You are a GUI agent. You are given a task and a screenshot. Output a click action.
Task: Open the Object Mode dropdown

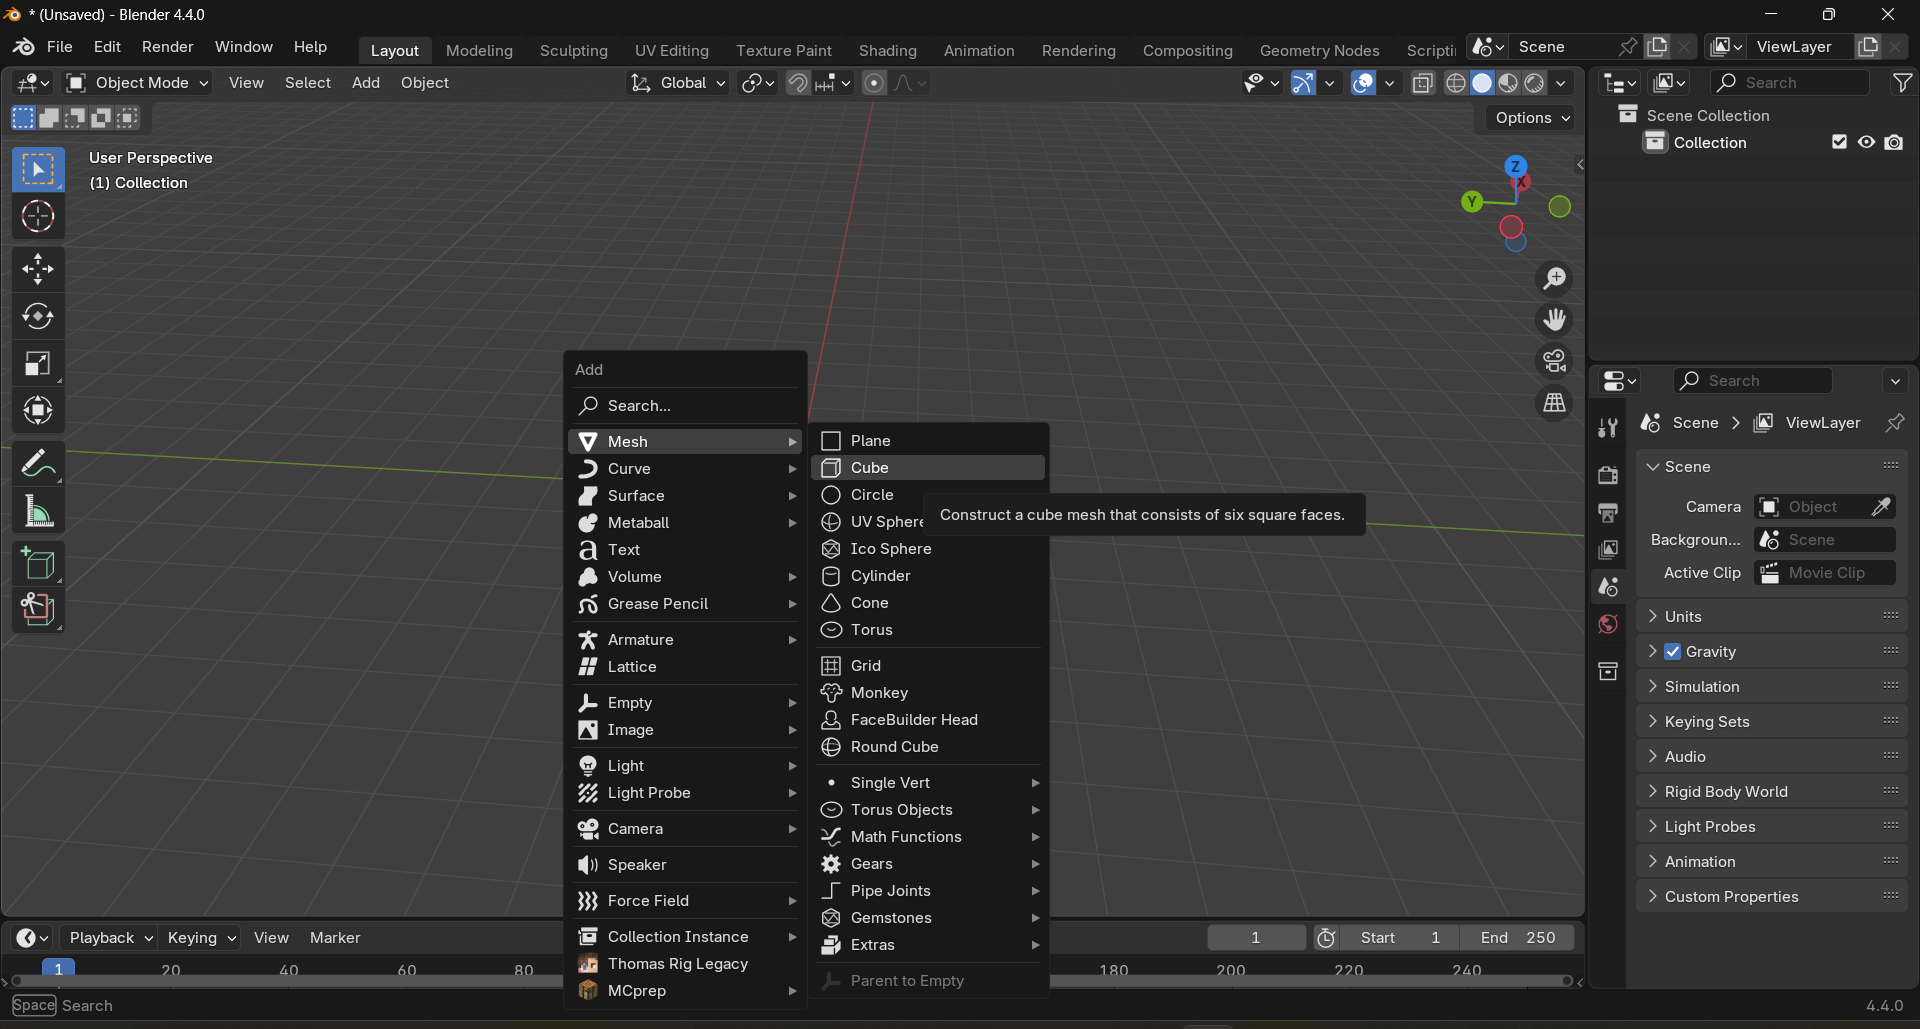(137, 83)
